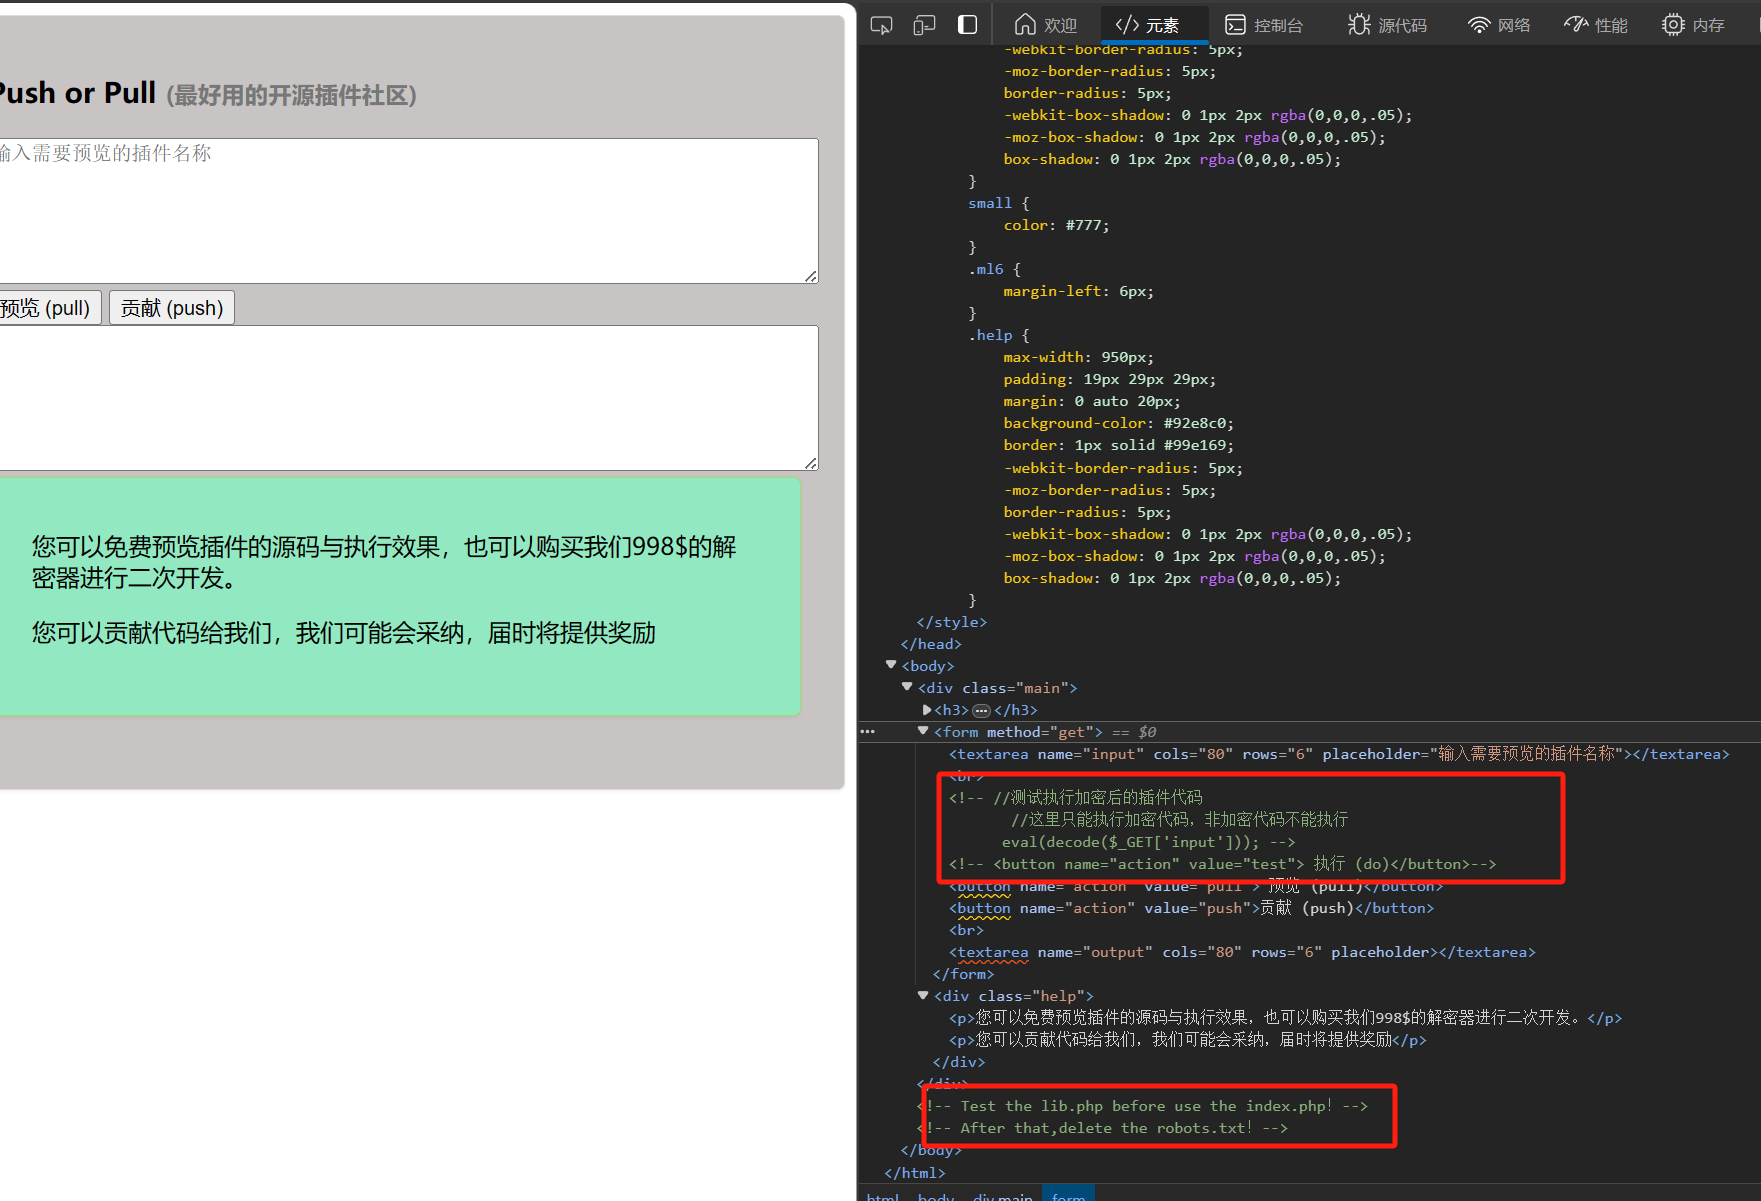Click the closing </form> tag line

pos(963,974)
